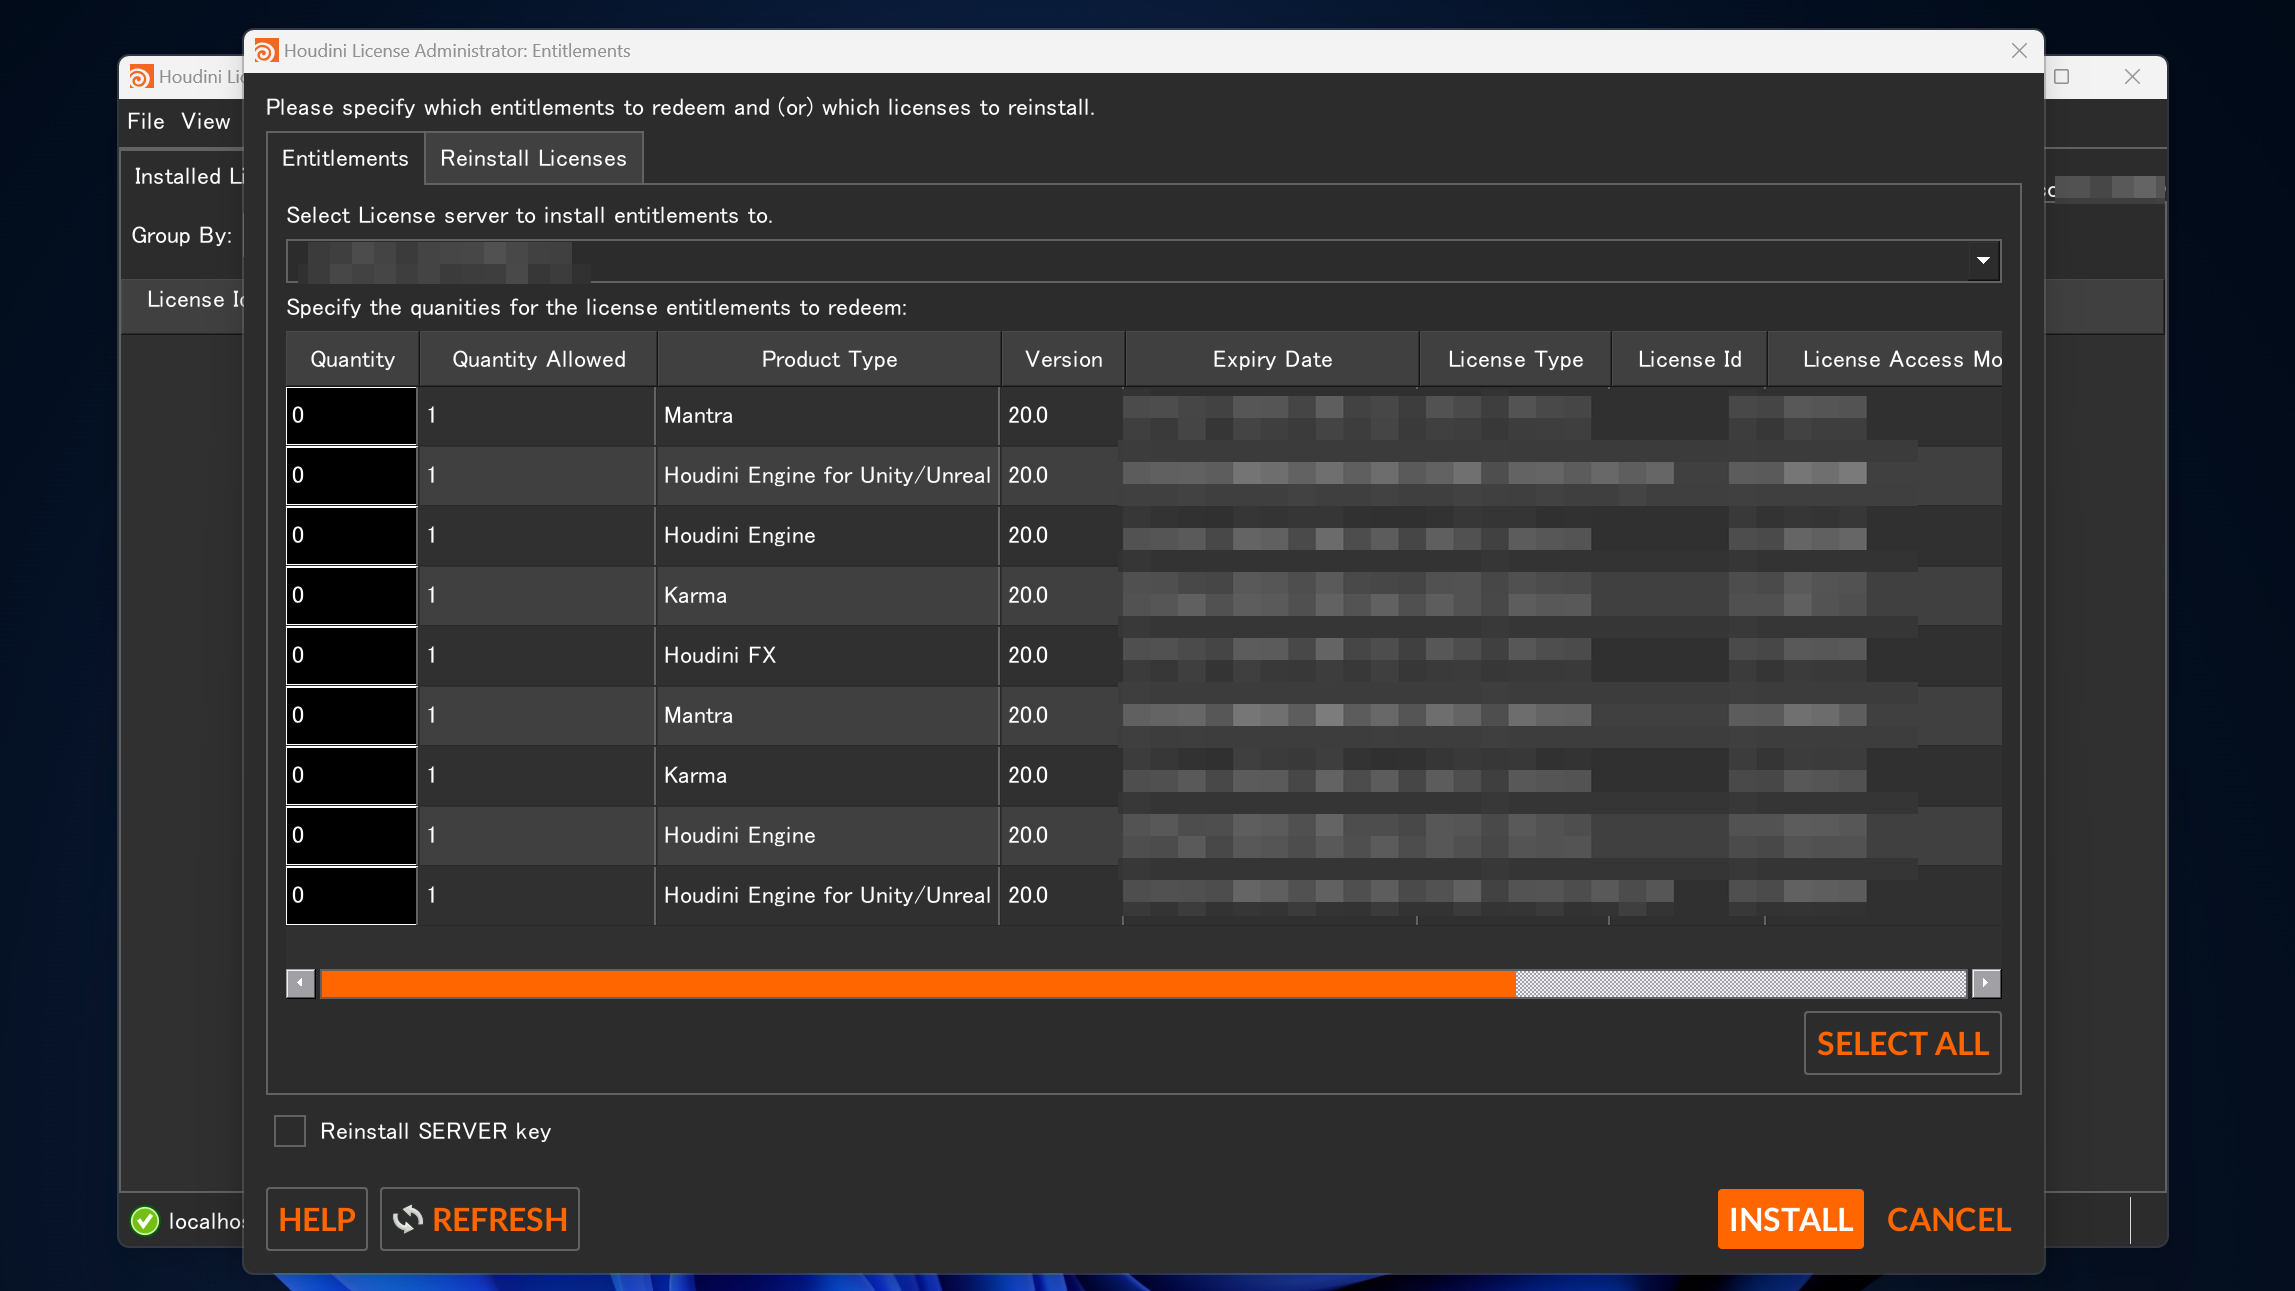Click the first Mantra product type cell
This screenshot has height=1291, width=2295.
click(x=827, y=416)
